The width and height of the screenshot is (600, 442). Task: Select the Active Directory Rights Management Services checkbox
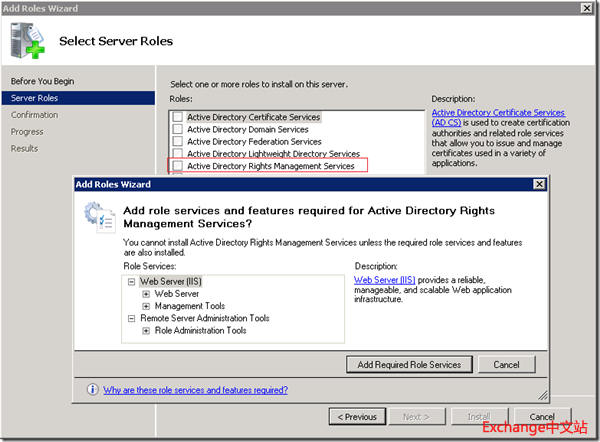click(177, 166)
